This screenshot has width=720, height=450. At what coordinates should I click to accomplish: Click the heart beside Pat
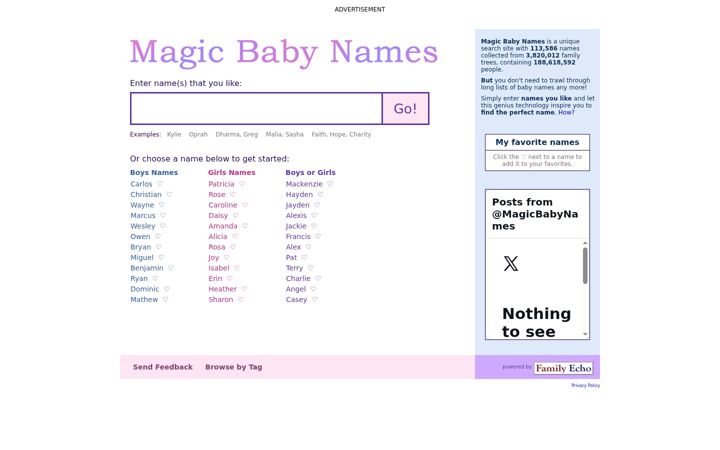tap(304, 258)
